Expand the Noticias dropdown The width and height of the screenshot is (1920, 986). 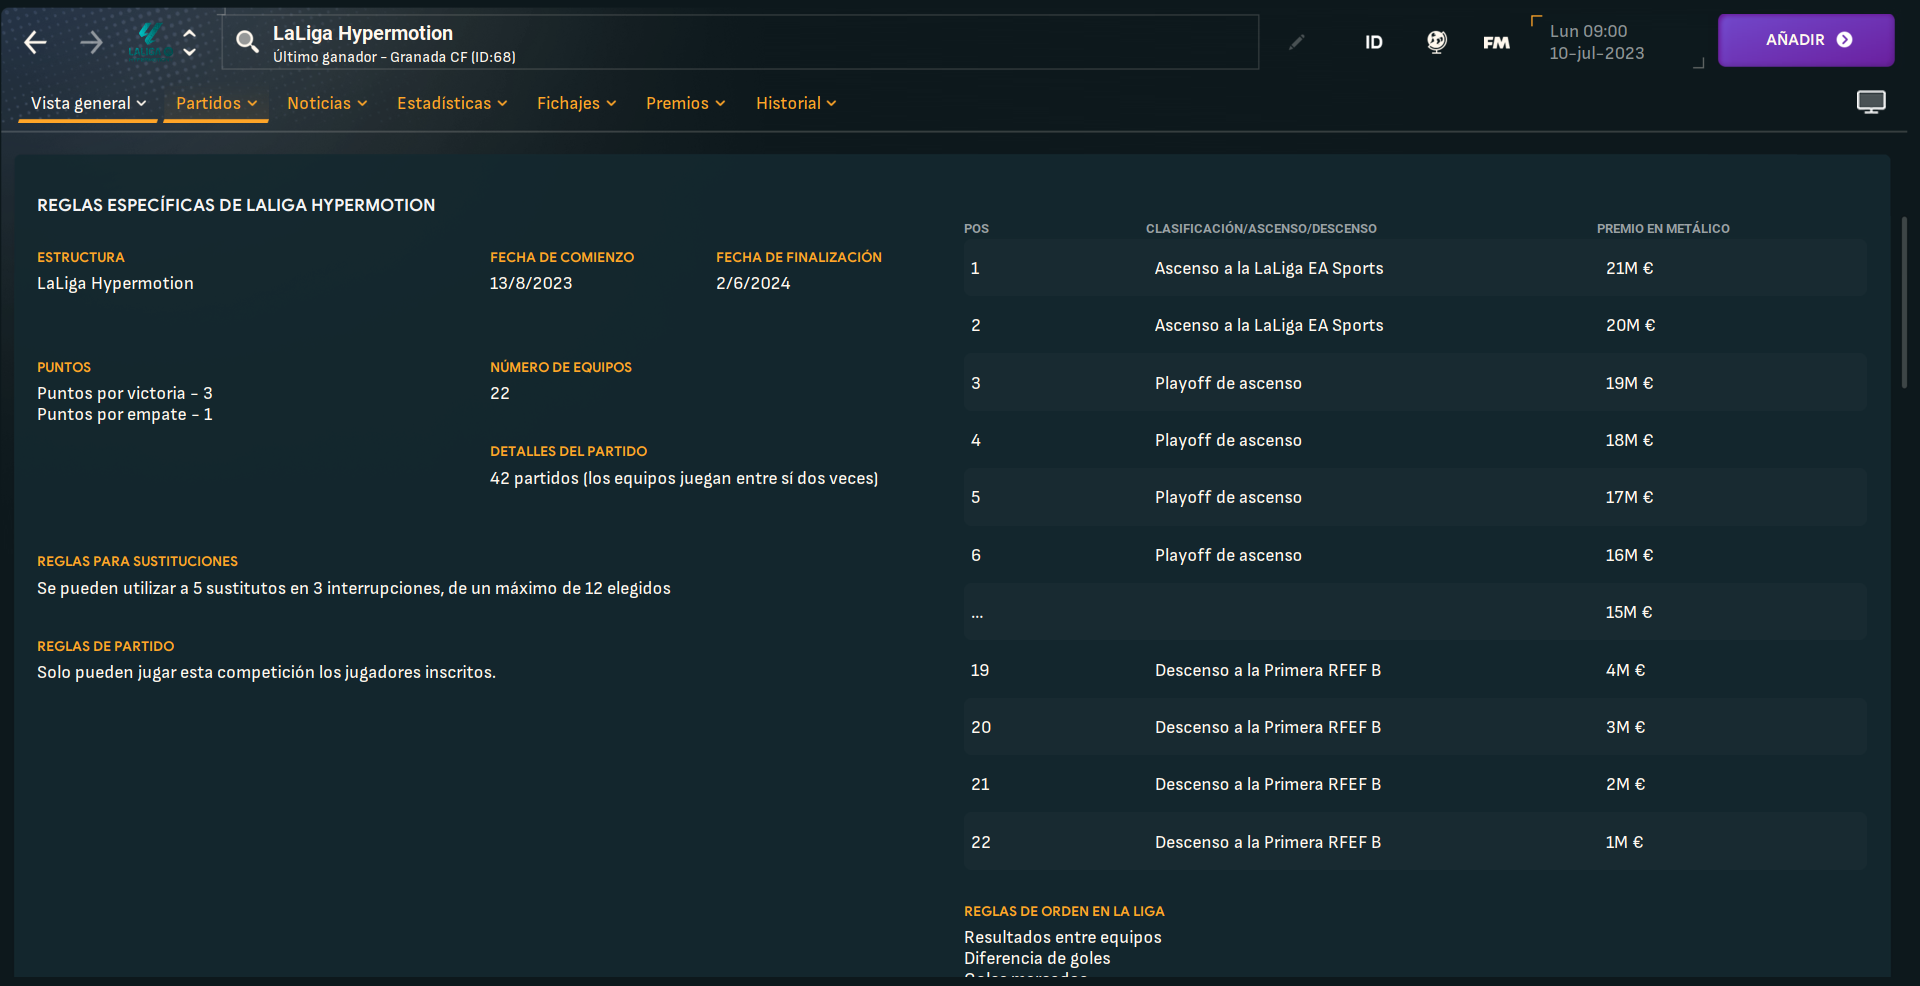coord(327,103)
